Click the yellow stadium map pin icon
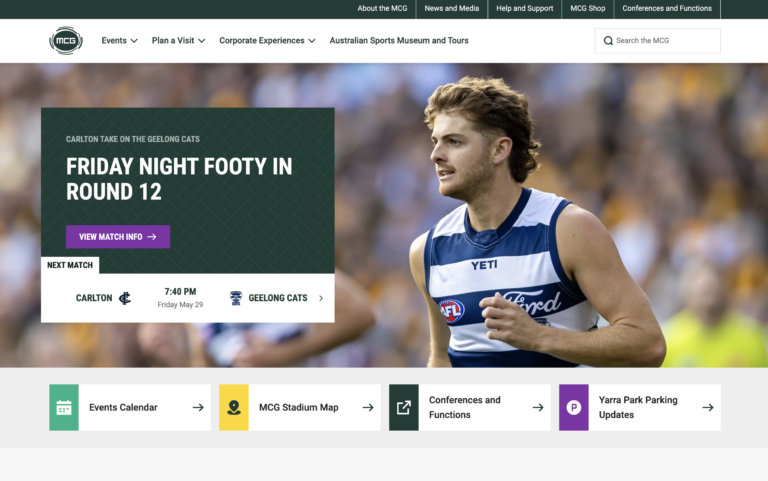Viewport: 768px width, 481px height. pyautogui.click(x=234, y=408)
